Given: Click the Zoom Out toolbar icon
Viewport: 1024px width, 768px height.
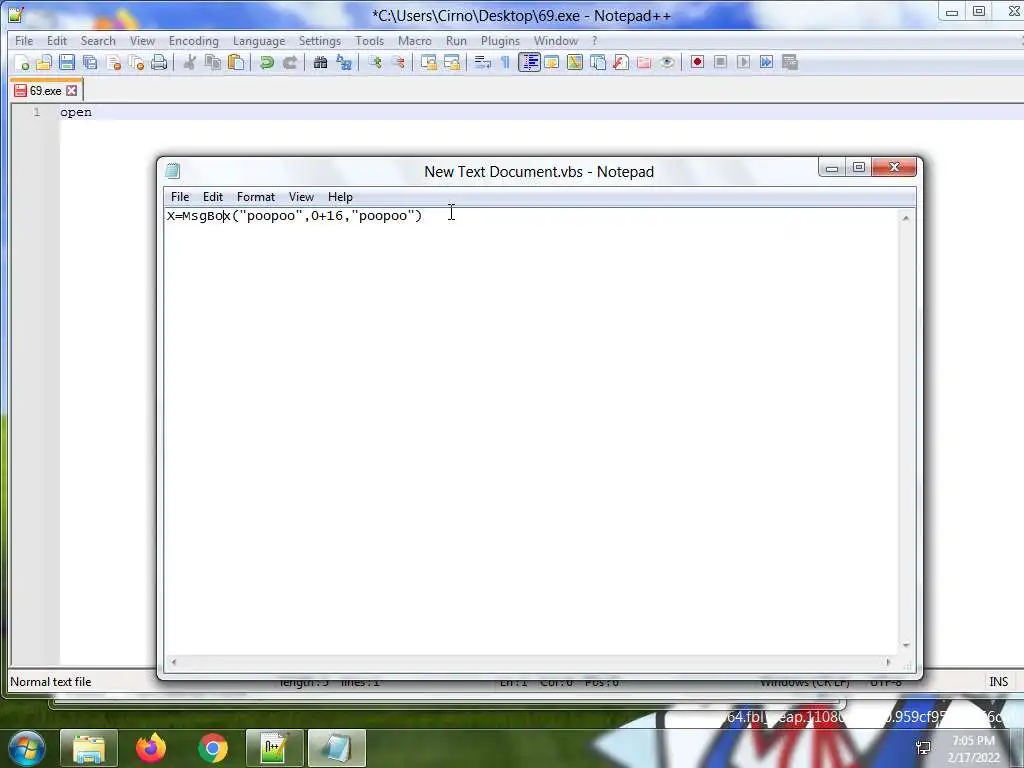Looking at the screenshot, I should tap(398, 63).
